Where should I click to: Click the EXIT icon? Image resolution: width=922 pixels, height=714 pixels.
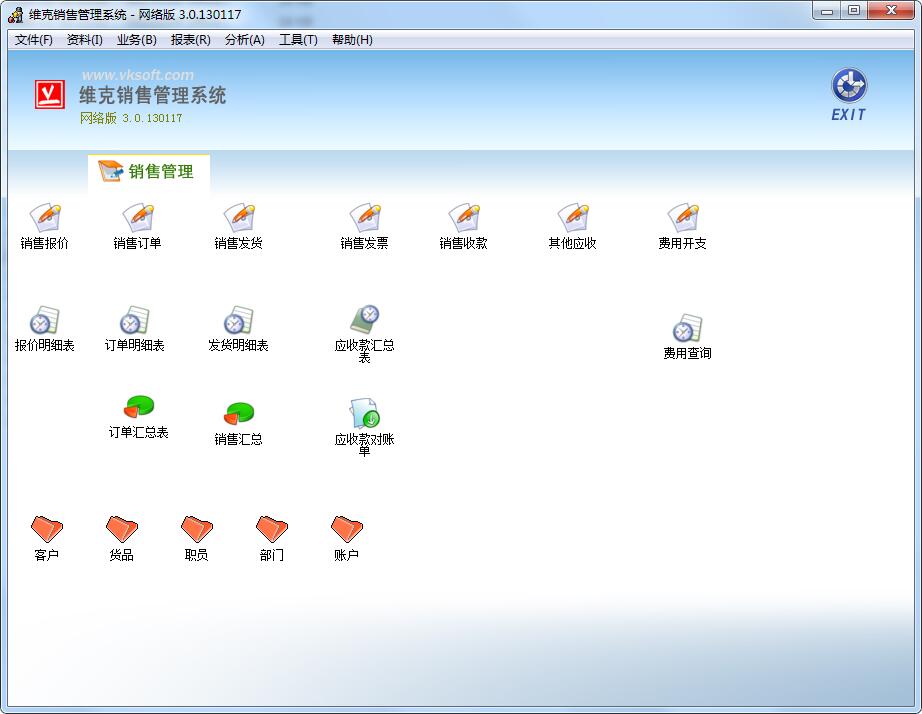(x=848, y=94)
